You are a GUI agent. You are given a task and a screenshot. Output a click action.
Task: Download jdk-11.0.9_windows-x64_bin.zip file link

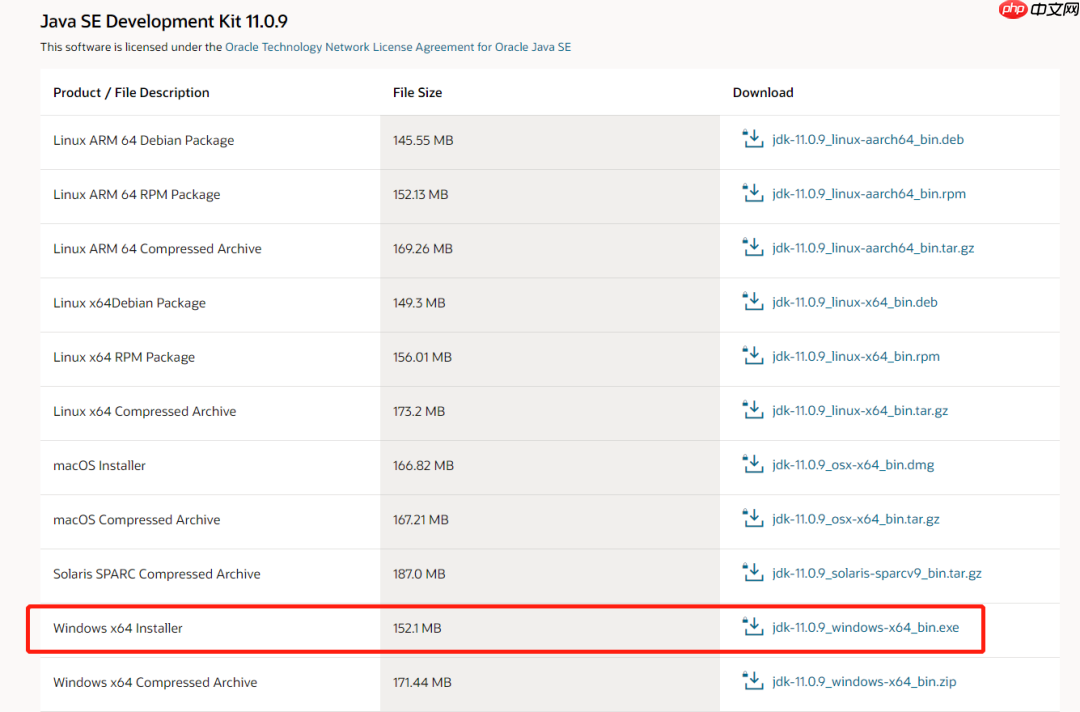coord(864,682)
